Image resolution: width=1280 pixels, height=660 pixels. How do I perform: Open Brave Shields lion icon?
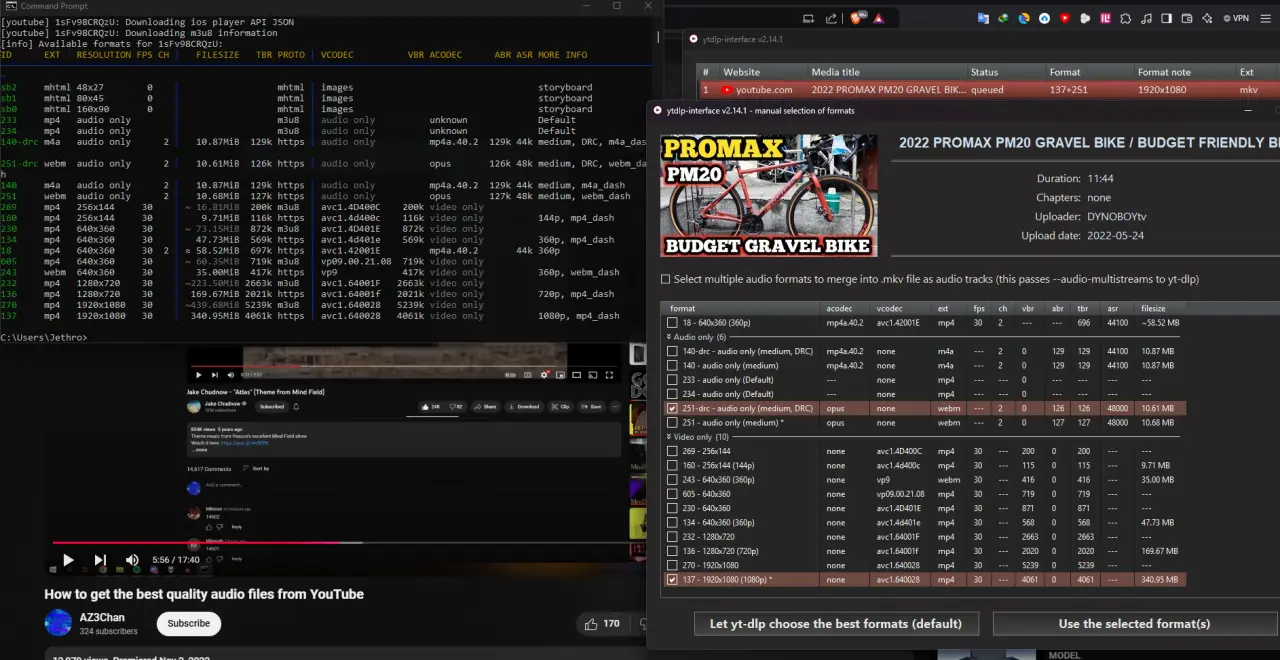[x=858, y=18]
